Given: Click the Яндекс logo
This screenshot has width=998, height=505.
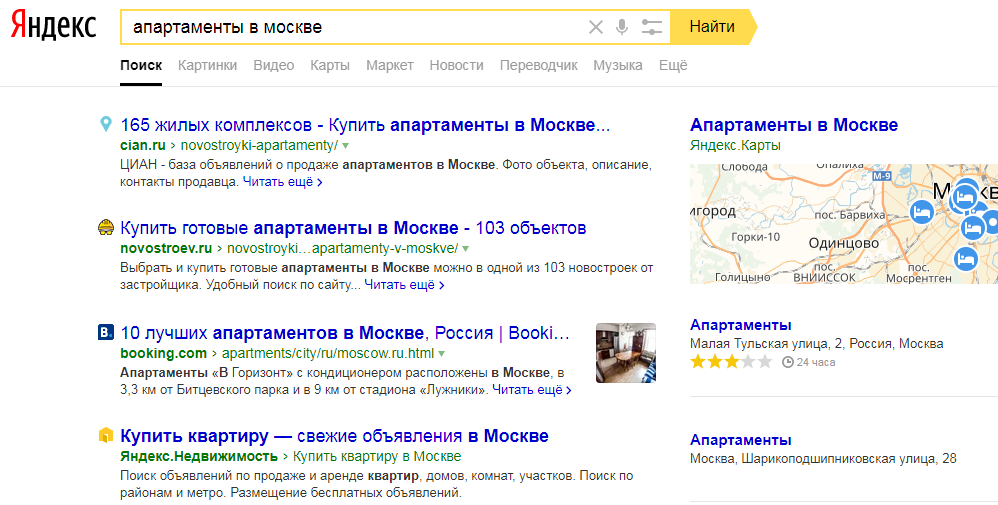Looking at the screenshot, I should 53,27.
